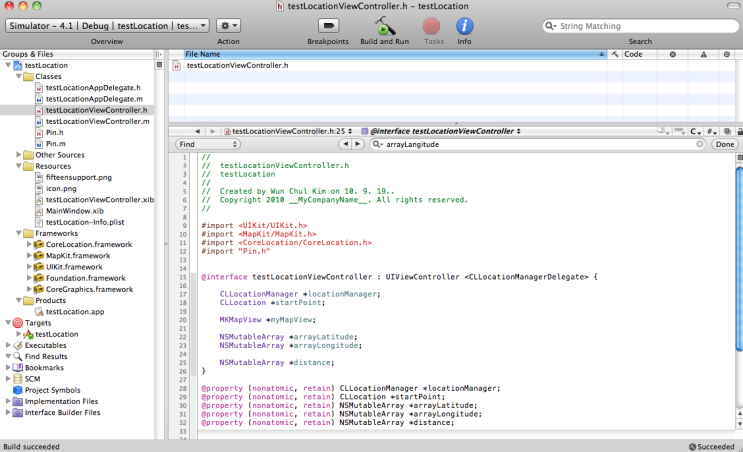The height and width of the screenshot is (452, 743).
Task: Go forward with the editor right arrow
Action: coord(213,131)
